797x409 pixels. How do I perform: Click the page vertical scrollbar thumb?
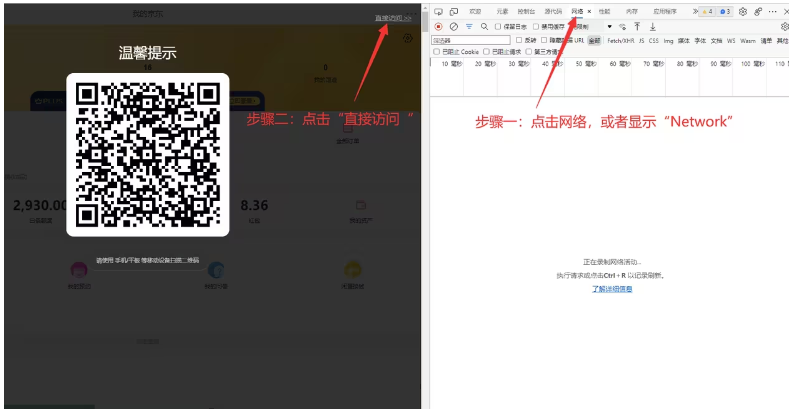425,20
